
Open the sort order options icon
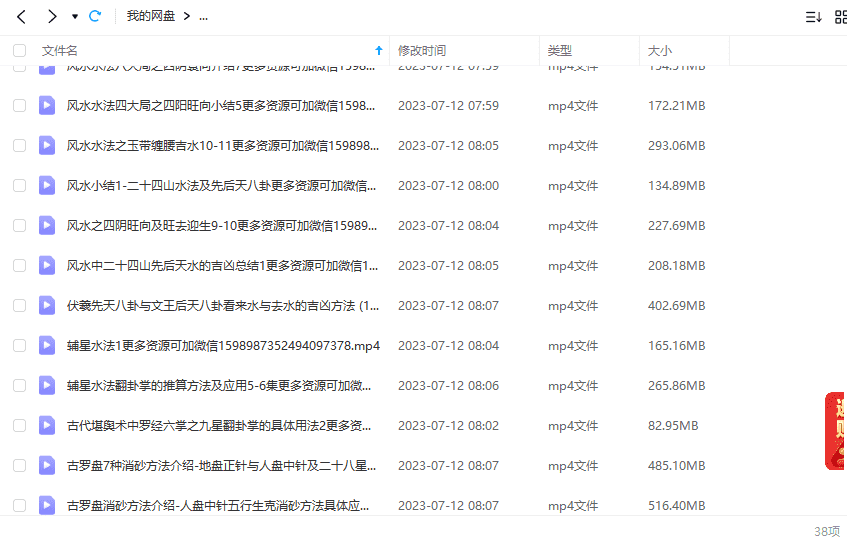(813, 17)
